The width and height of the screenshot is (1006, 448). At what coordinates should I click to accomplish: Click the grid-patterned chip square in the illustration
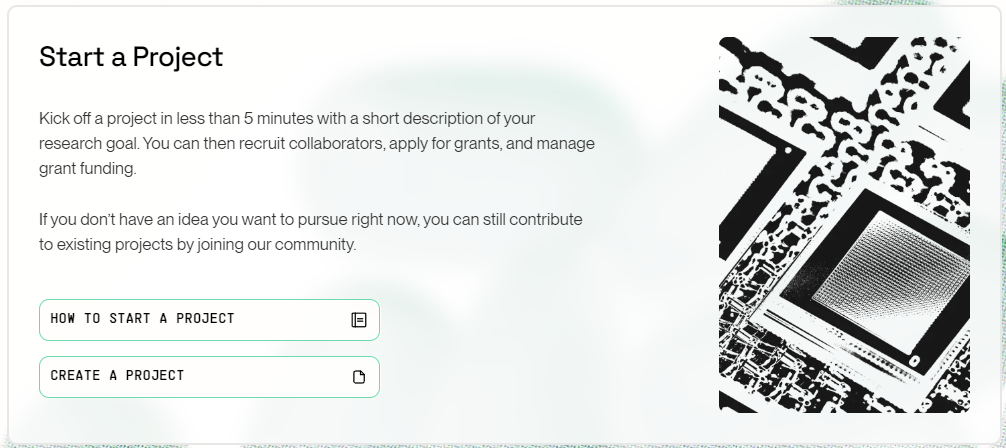[x=892, y=280]
